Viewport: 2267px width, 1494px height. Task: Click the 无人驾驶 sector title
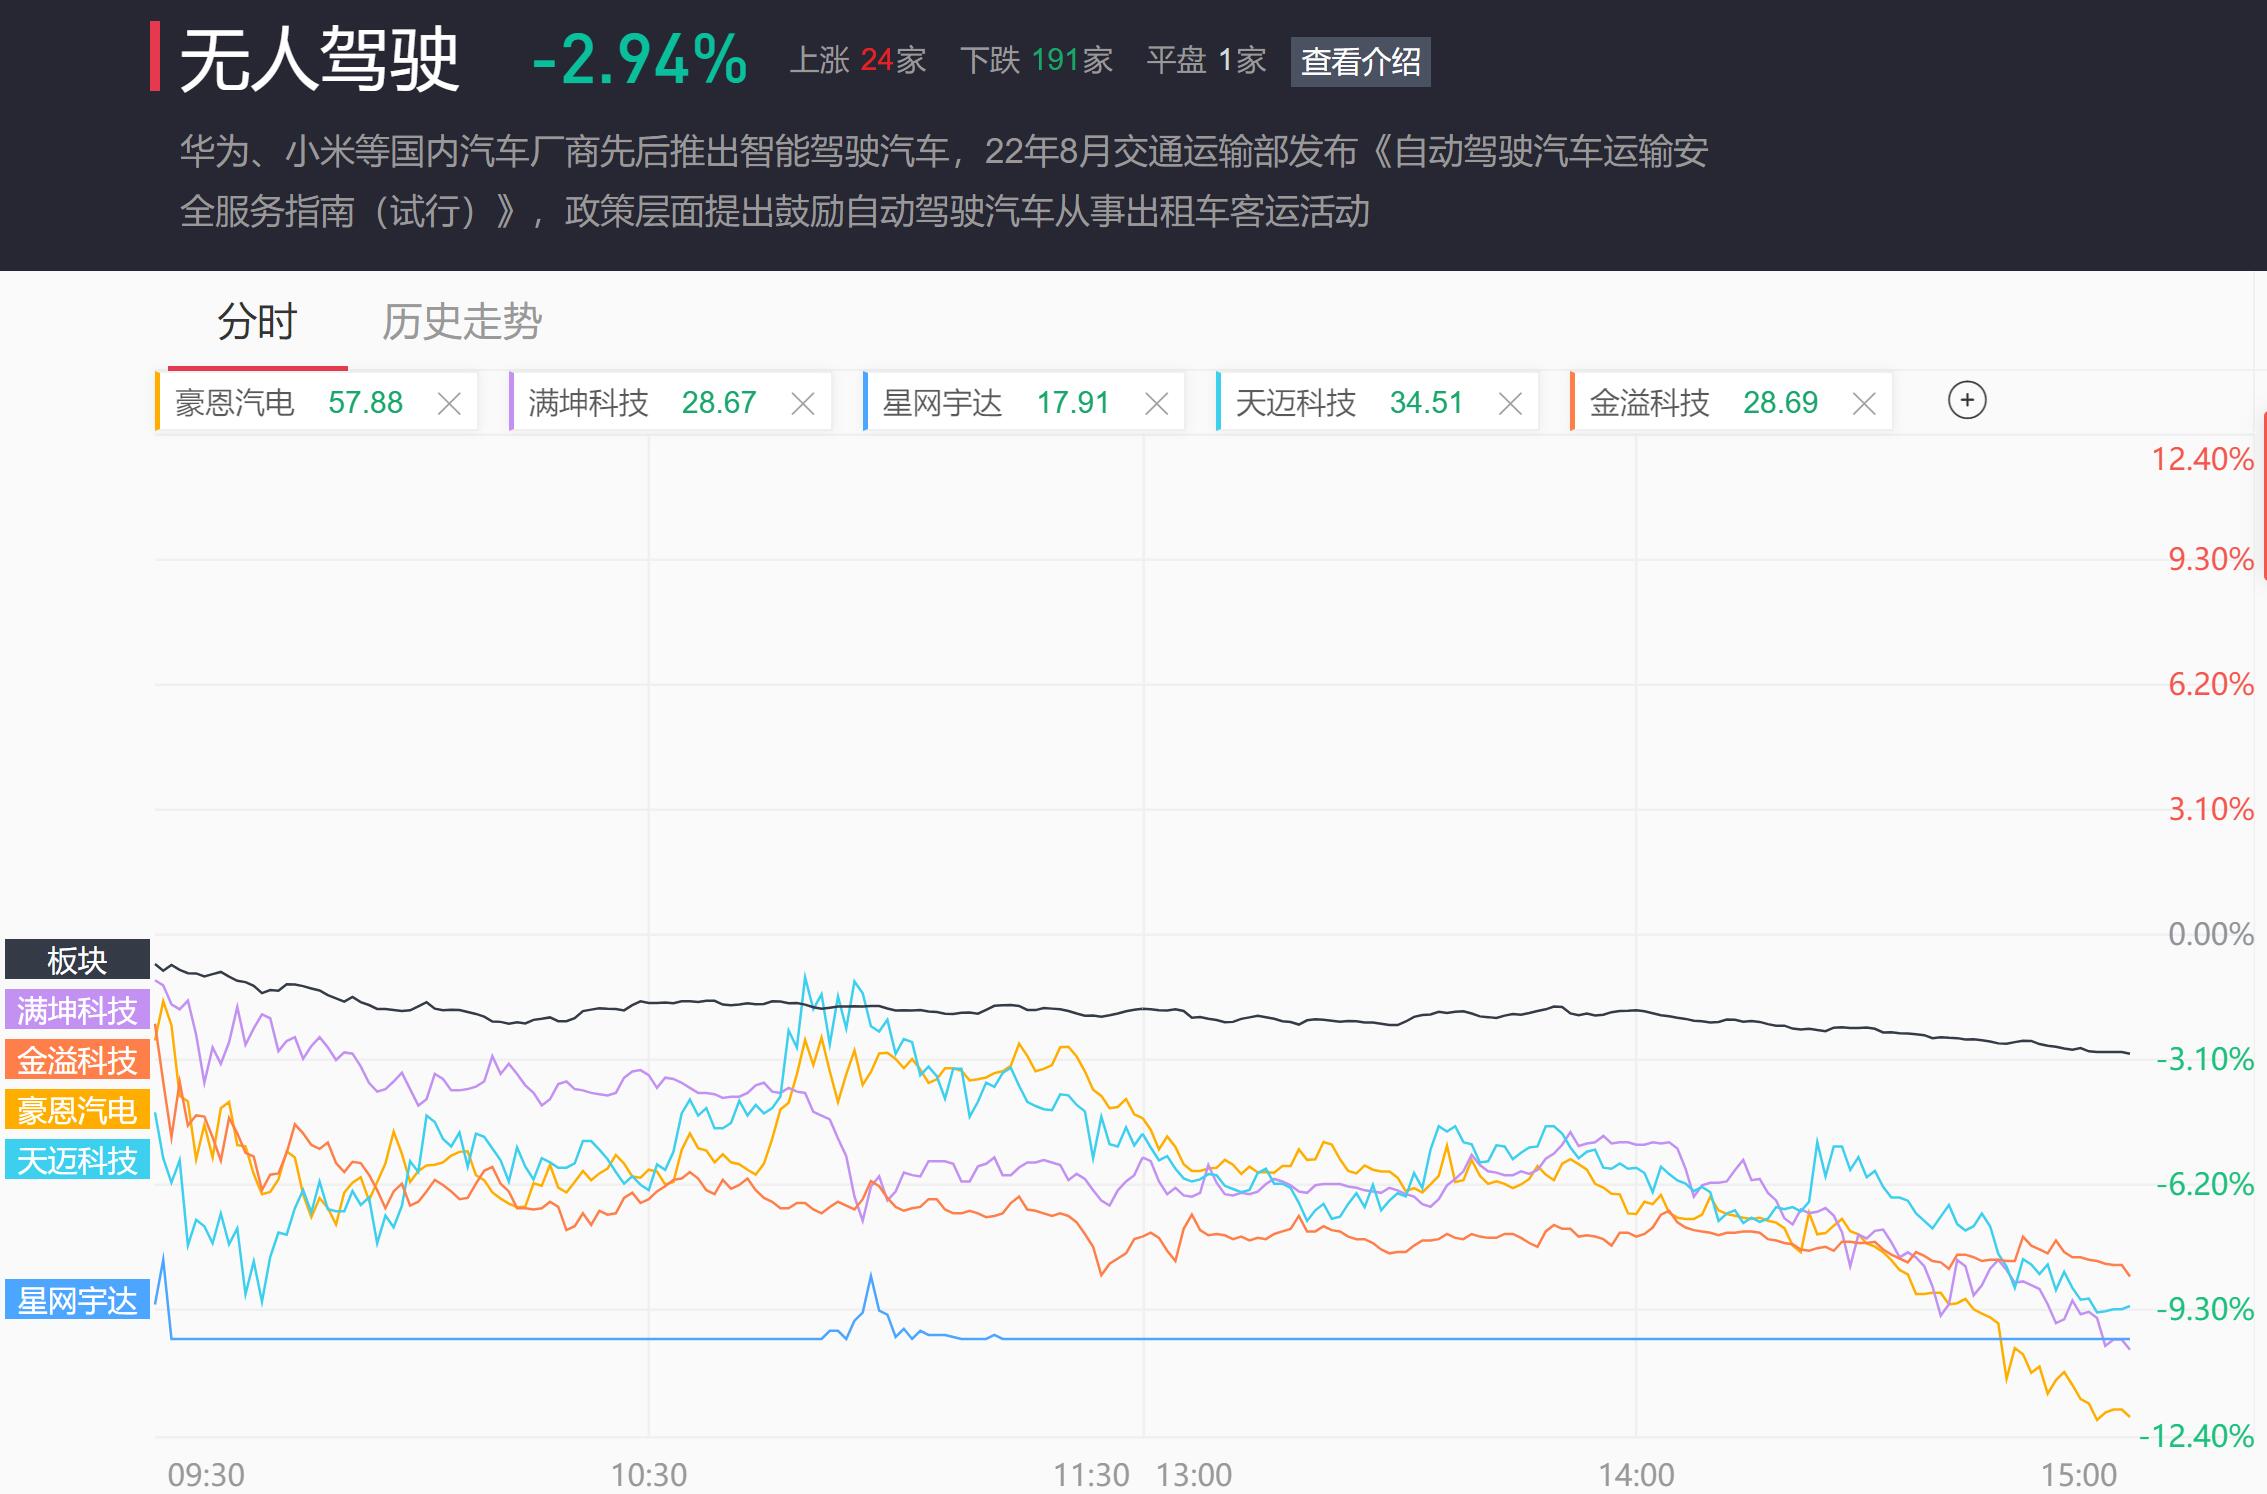point(319,60)
